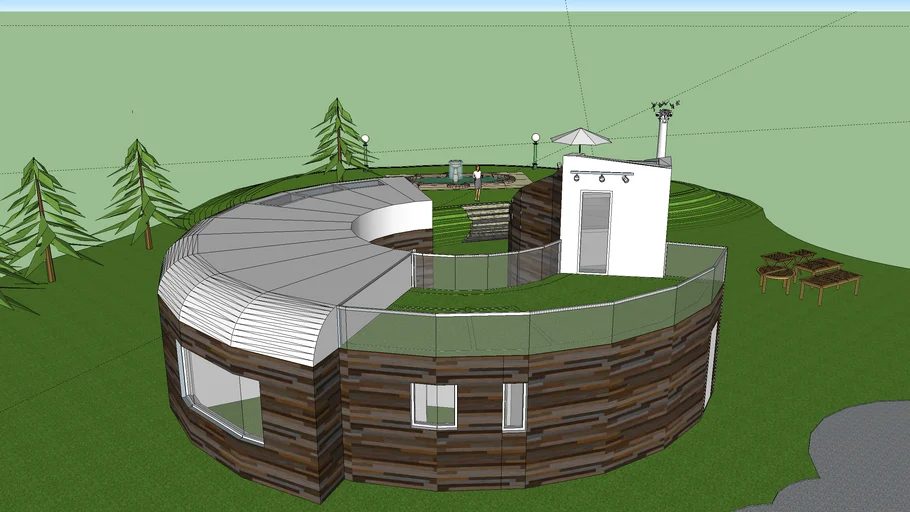The width and height of the screenshot is (910, 512).
Task: Select the metal chimney pipe
Action: point(661,137)
